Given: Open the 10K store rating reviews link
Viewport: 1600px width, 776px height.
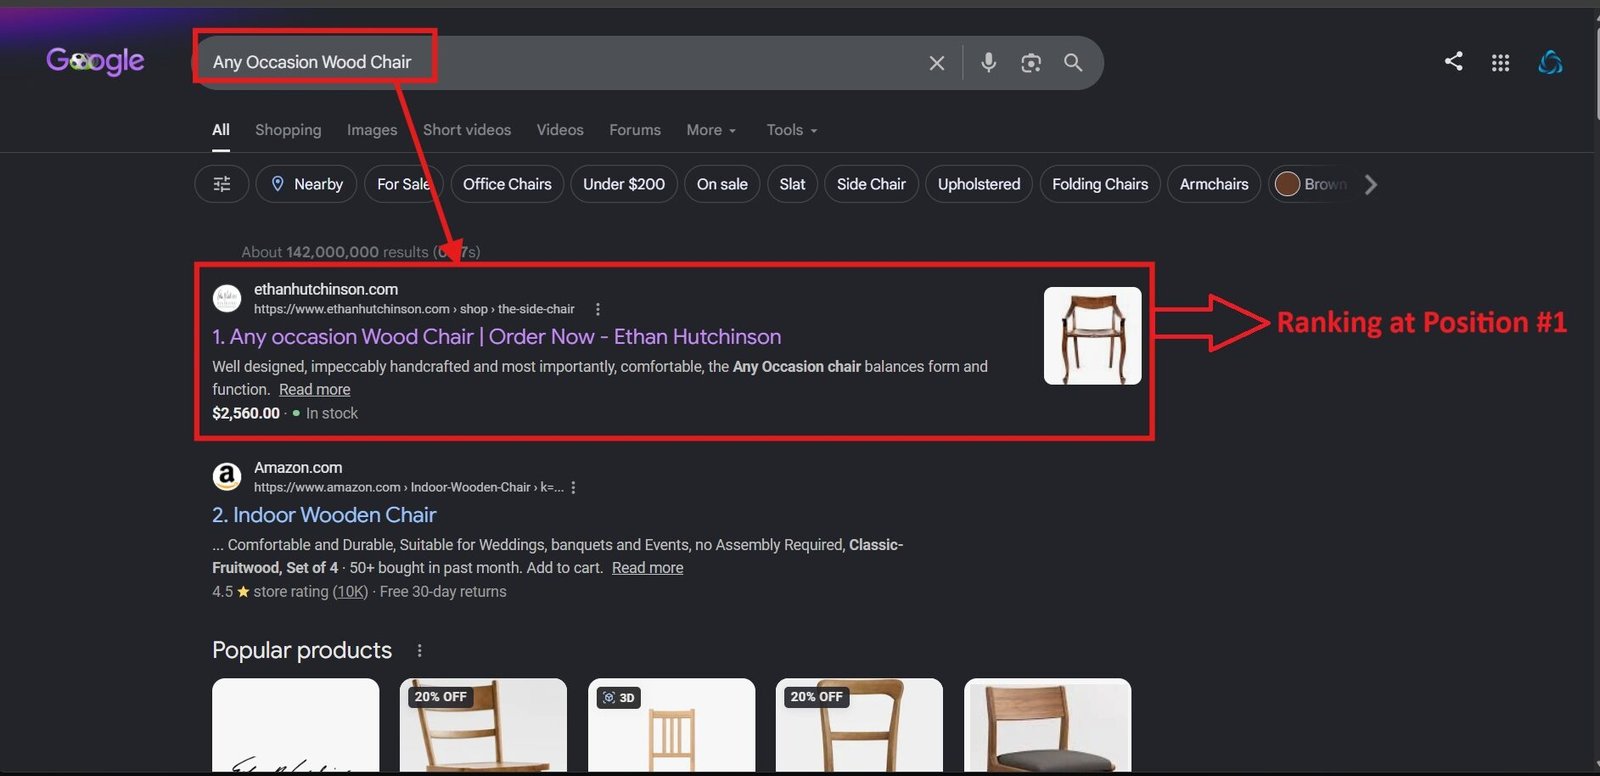Looking at the screenshot, I should (350, 592).
